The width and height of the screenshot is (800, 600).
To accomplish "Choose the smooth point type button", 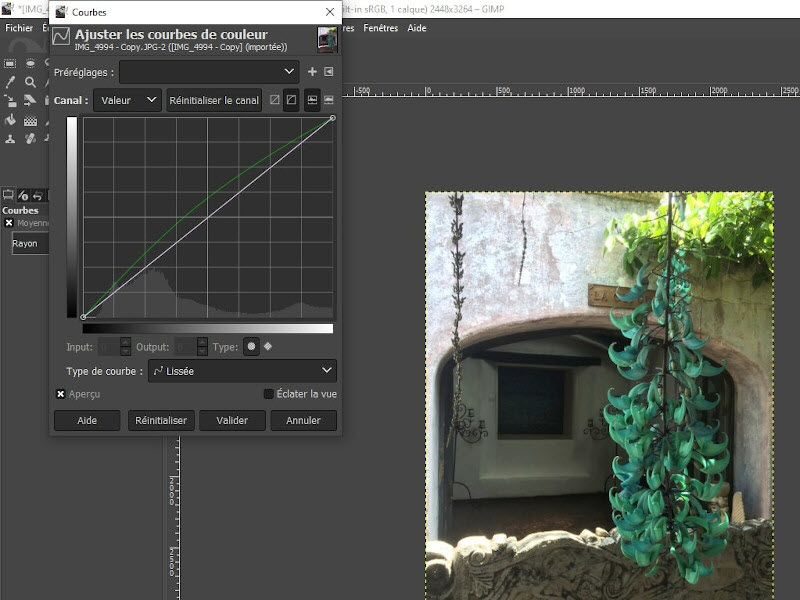I will (x=251, y=347).
